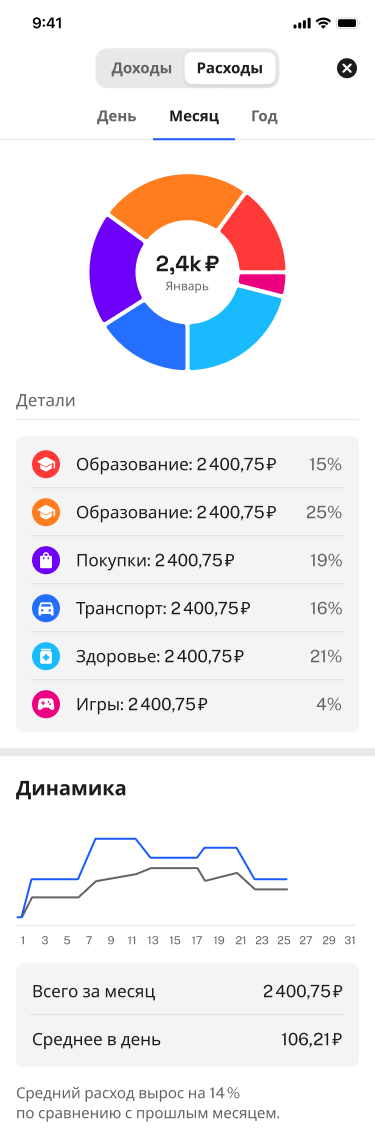Switch toggle to Доходы
This screenshot has width=375, height=1144.
click(x=142, y=69)
